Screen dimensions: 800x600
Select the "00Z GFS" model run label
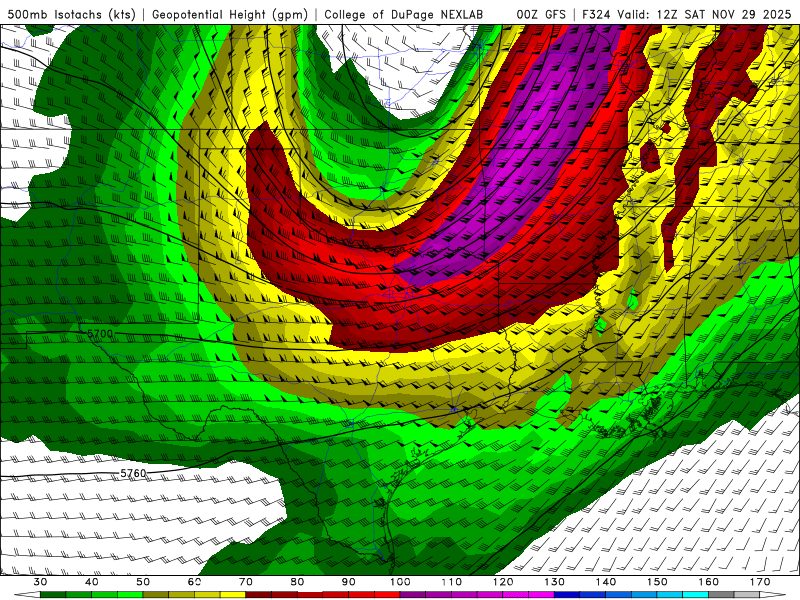[x=541, y=15]
